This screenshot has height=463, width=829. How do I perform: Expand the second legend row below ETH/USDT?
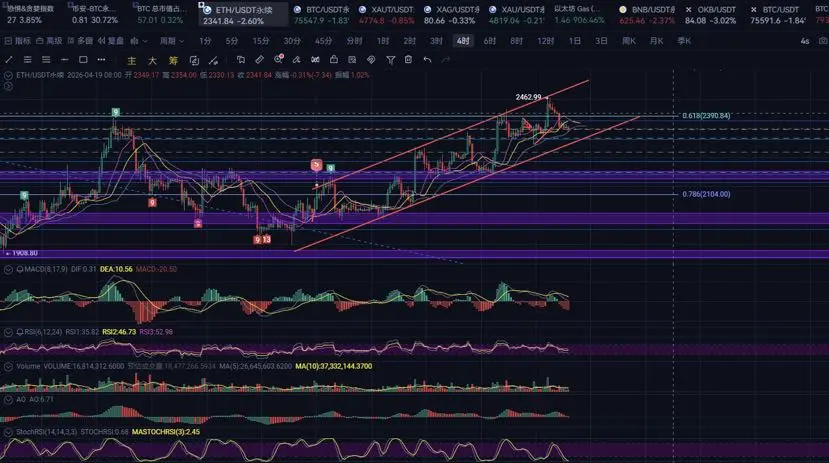coord(8,86)
